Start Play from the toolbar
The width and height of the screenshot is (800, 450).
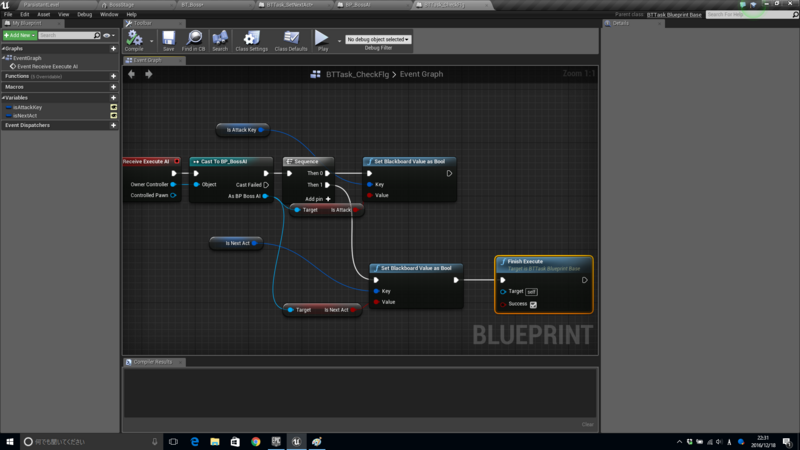pos(322,41)
